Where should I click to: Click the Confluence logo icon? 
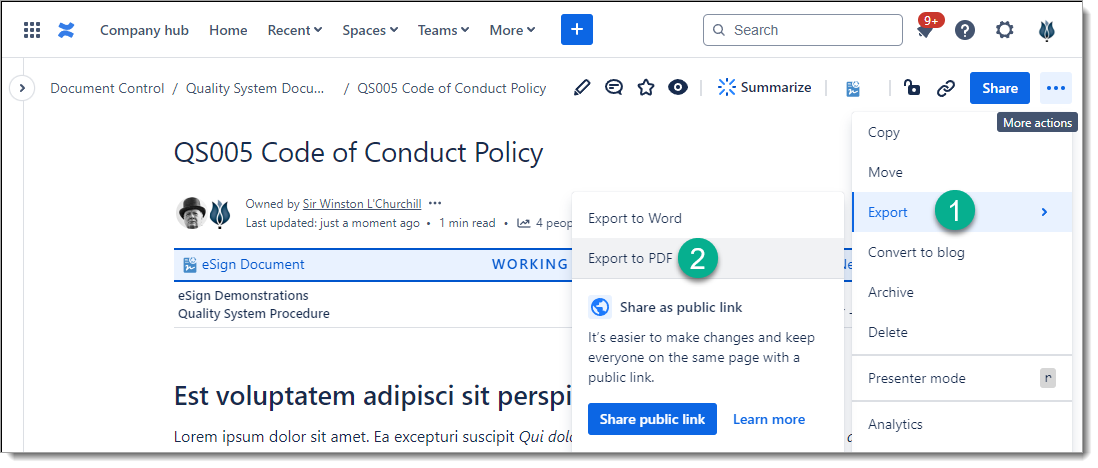66,30
